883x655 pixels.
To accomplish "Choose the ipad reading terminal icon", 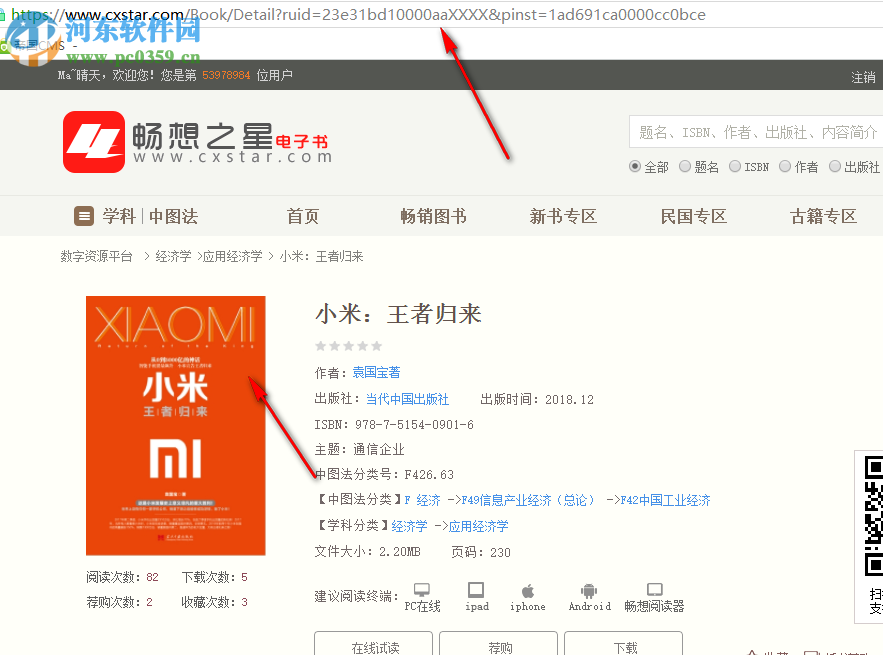I will point(476,590).
